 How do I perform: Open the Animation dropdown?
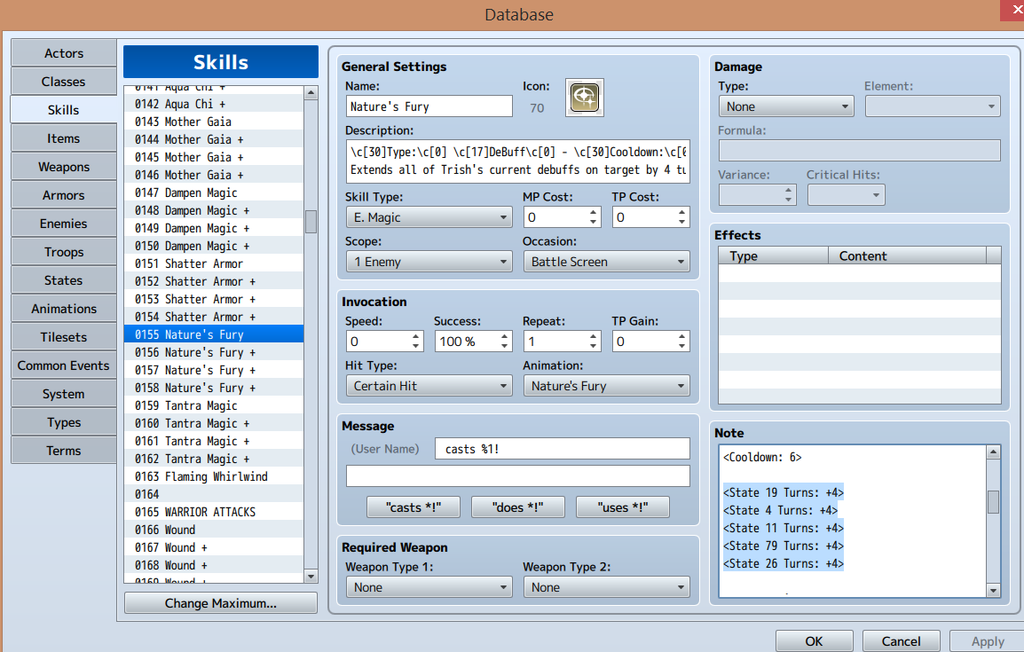coord(605,386)
